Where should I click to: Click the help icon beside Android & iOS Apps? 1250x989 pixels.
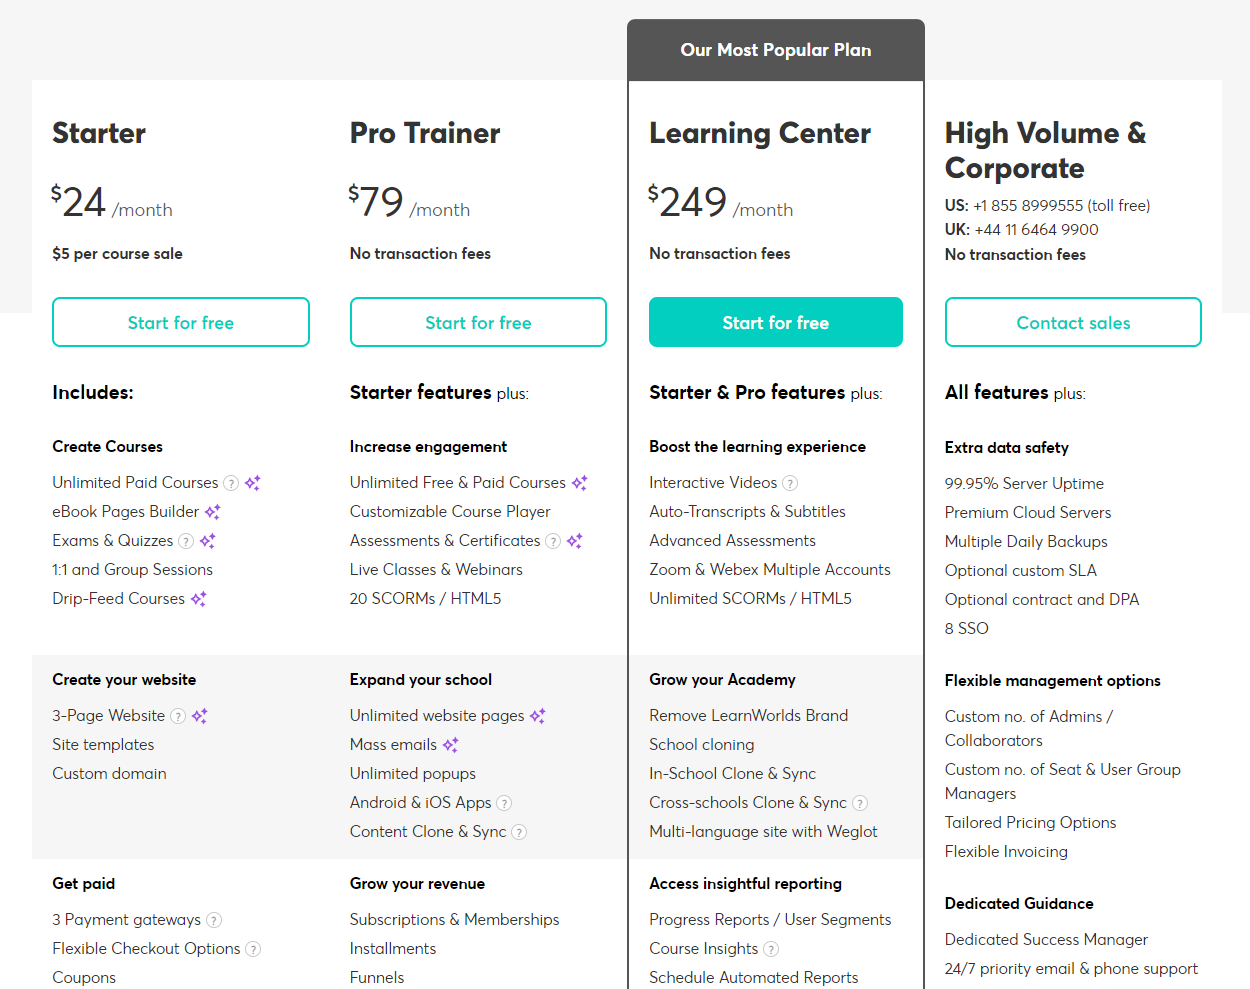tap(504, 802)
